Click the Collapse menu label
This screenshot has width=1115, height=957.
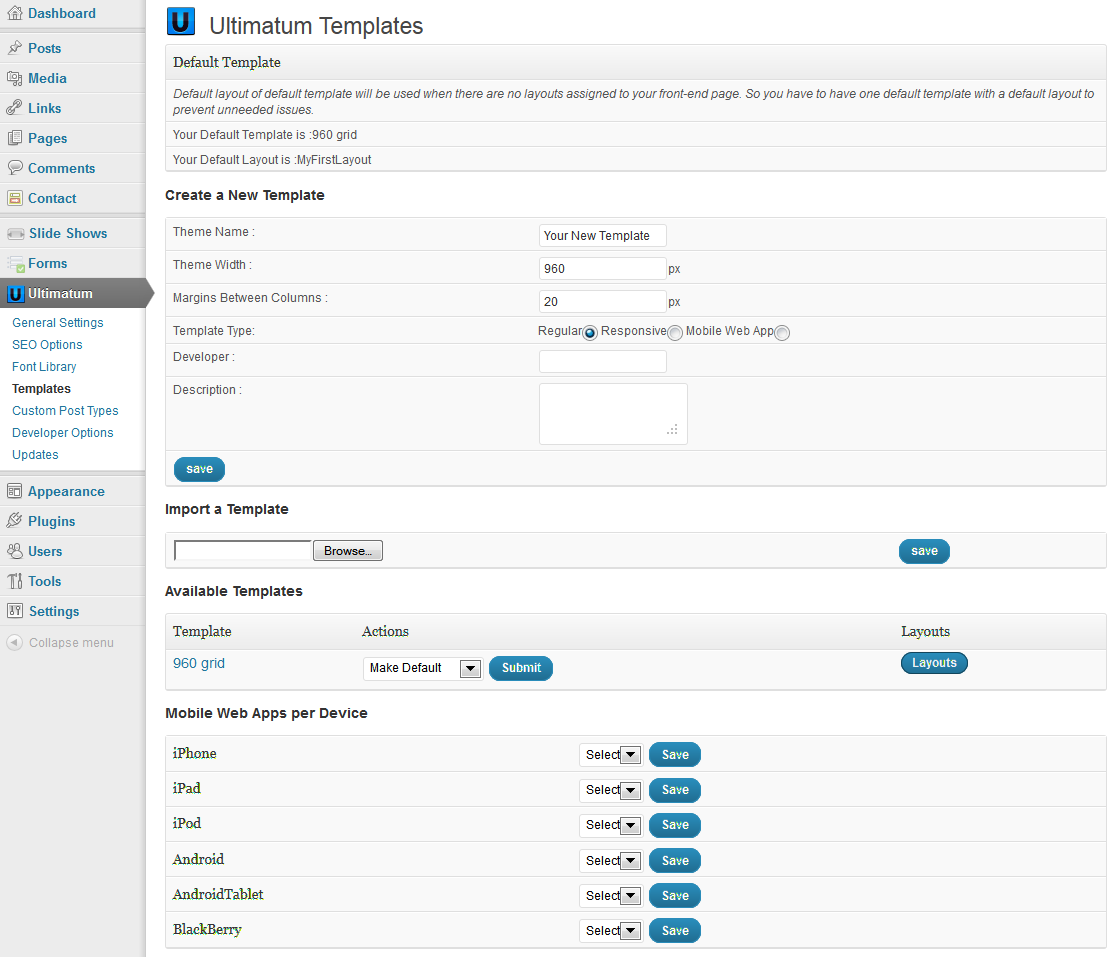coord(71,643)
